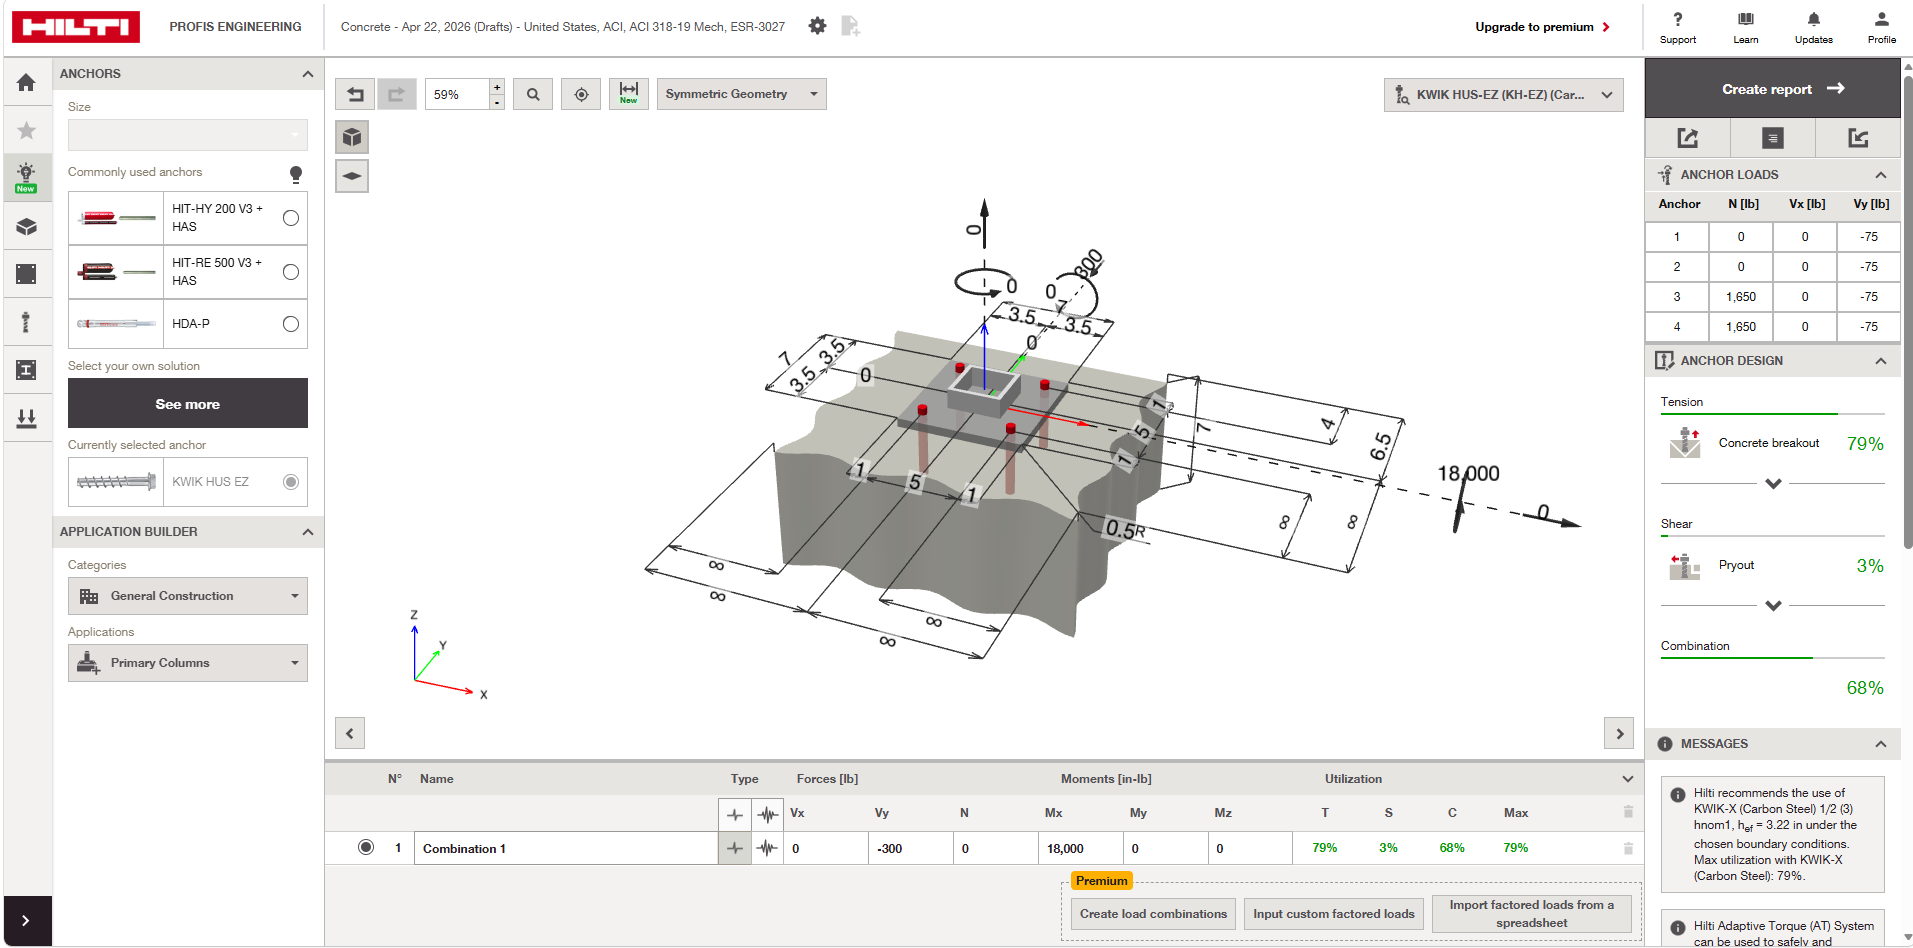Image resolution: width=1913 pixels, height=948 pixels.
Task: Collapse the ANCHORS section
Action: [x=307, y=74]
